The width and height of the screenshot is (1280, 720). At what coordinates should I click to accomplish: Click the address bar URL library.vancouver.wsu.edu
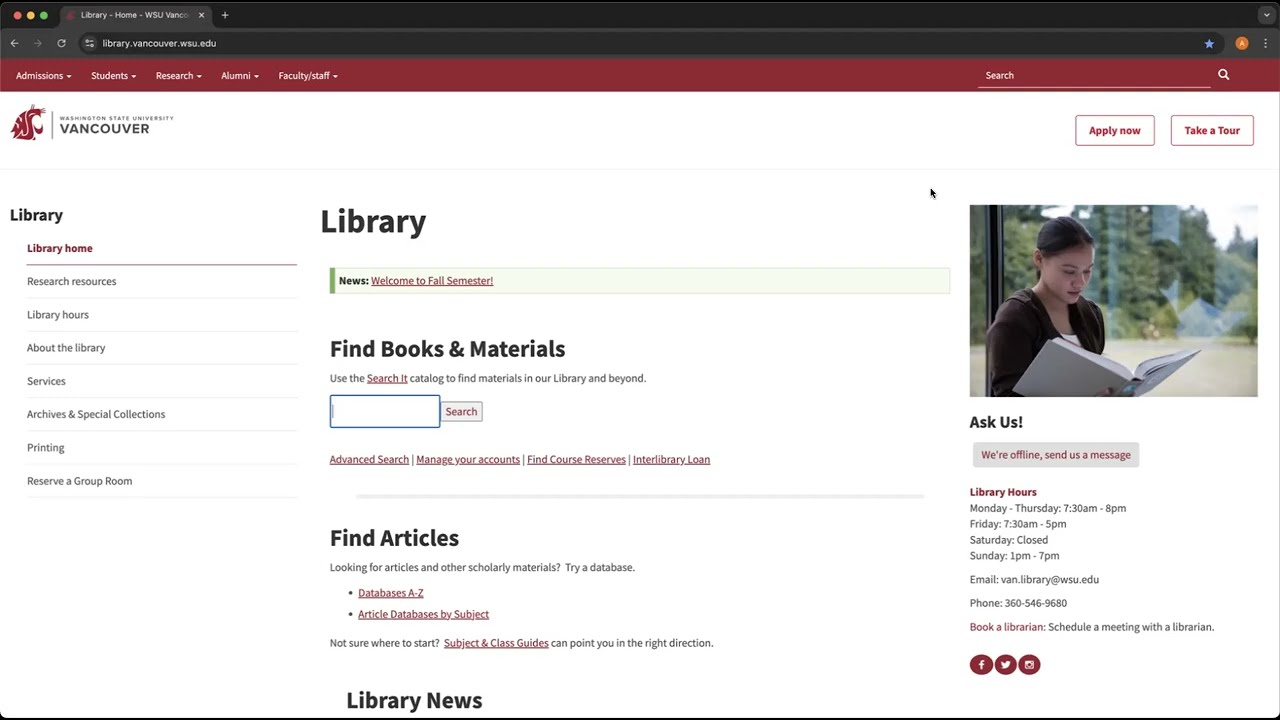(159, 43)
